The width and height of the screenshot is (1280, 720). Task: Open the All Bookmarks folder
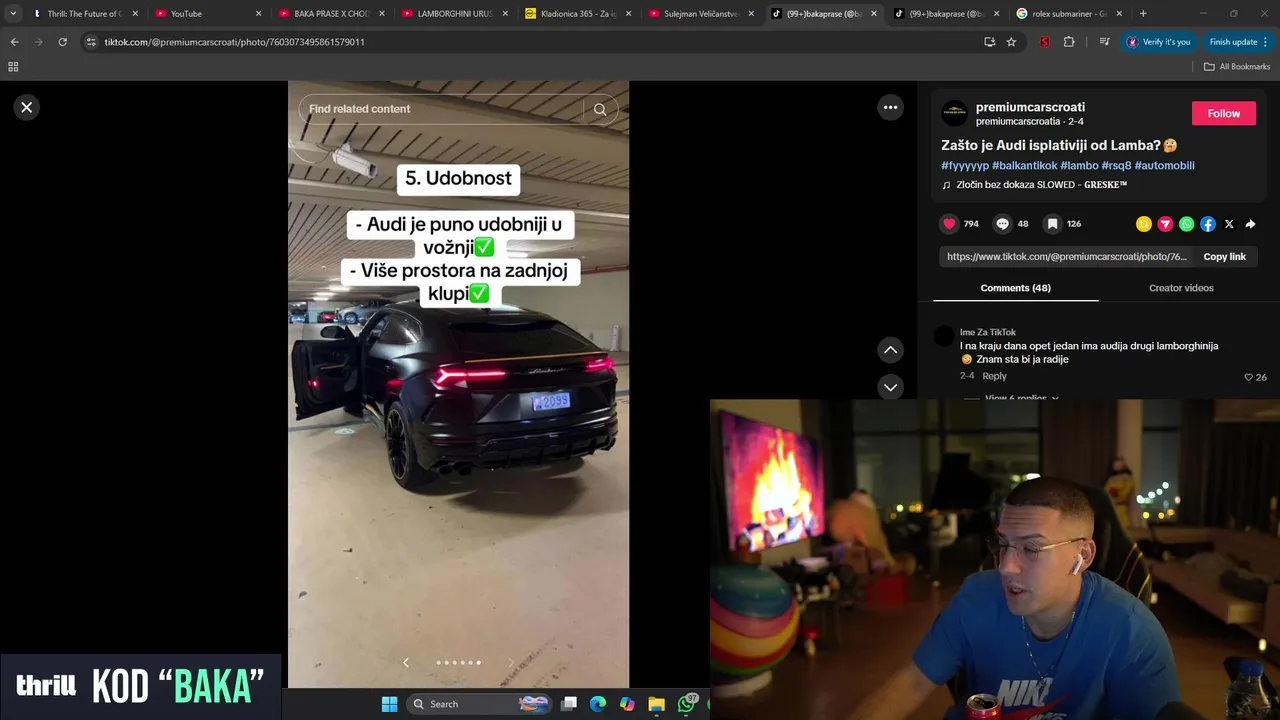click(x=1237, y=66)
